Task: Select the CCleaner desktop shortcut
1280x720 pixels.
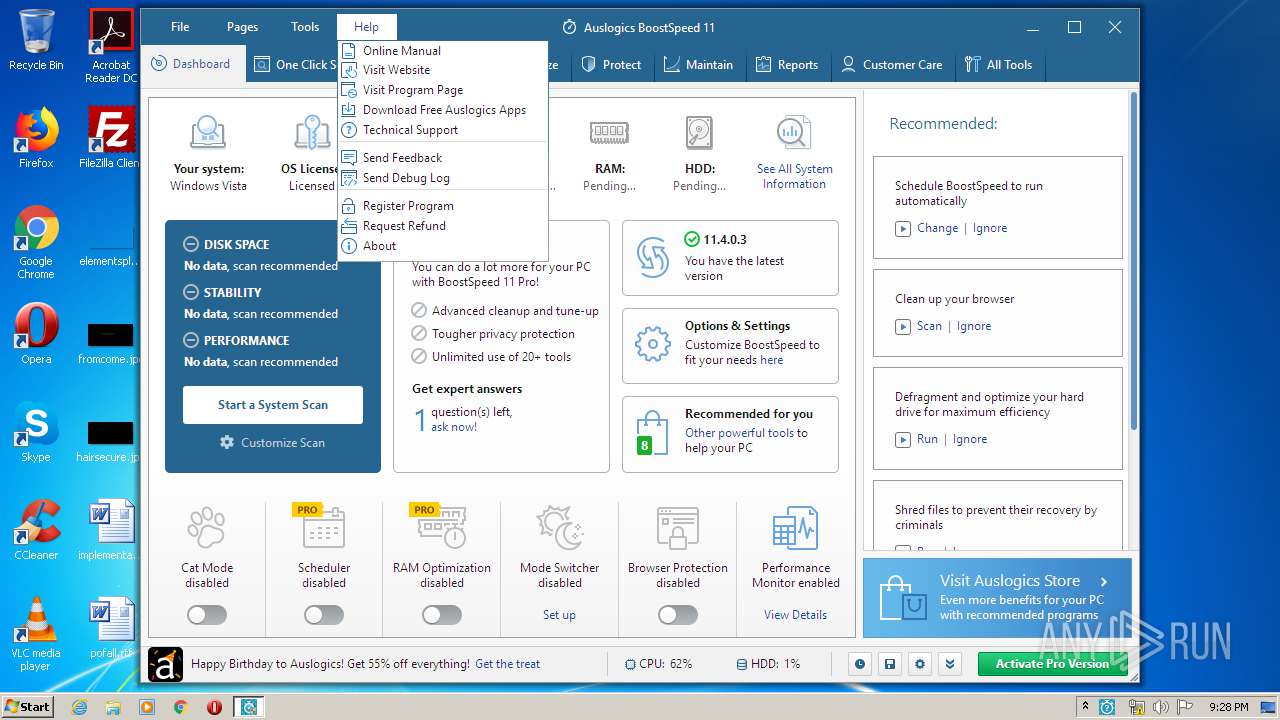Action: pos(36,530)
